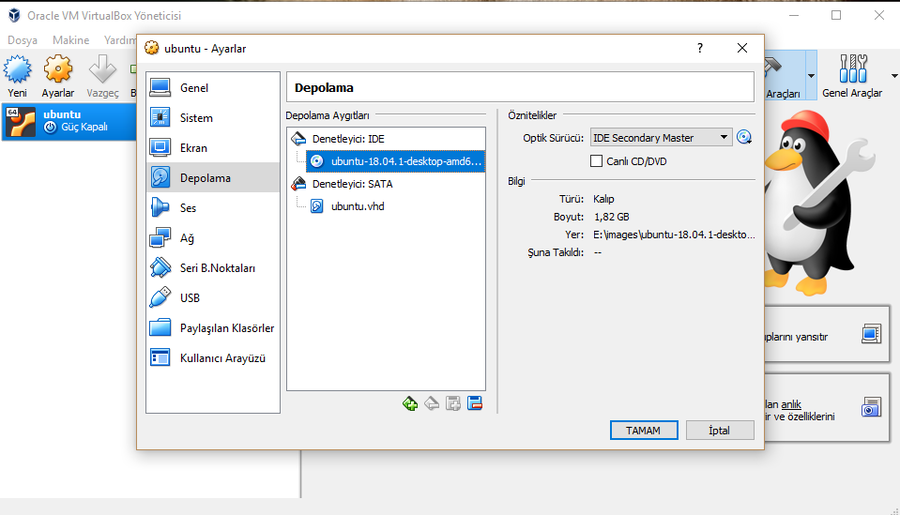Select Denetleyici: IDE controller in tree

(347, 138)
